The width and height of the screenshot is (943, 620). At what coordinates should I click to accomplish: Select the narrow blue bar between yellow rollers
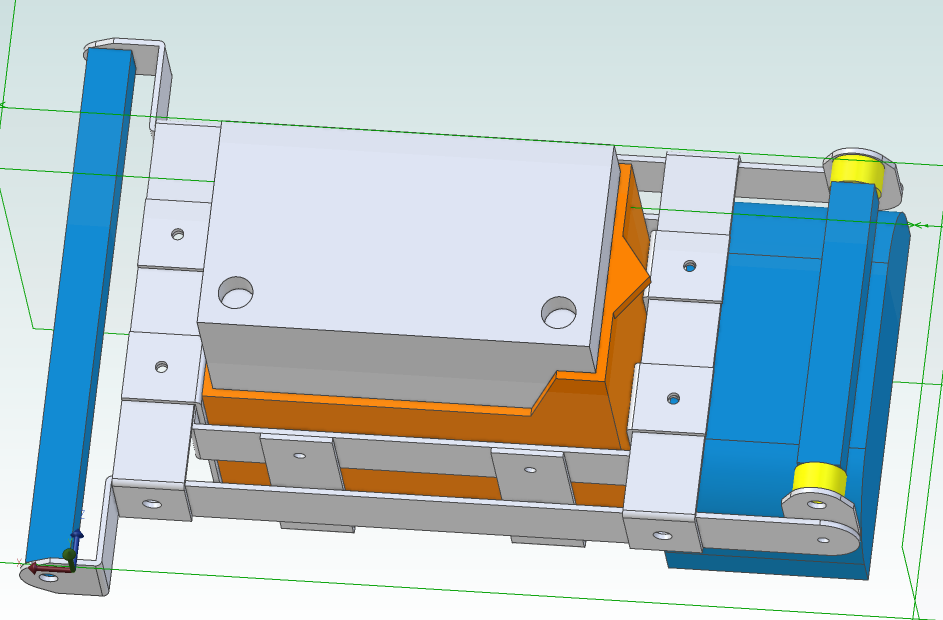click(839, 325)
